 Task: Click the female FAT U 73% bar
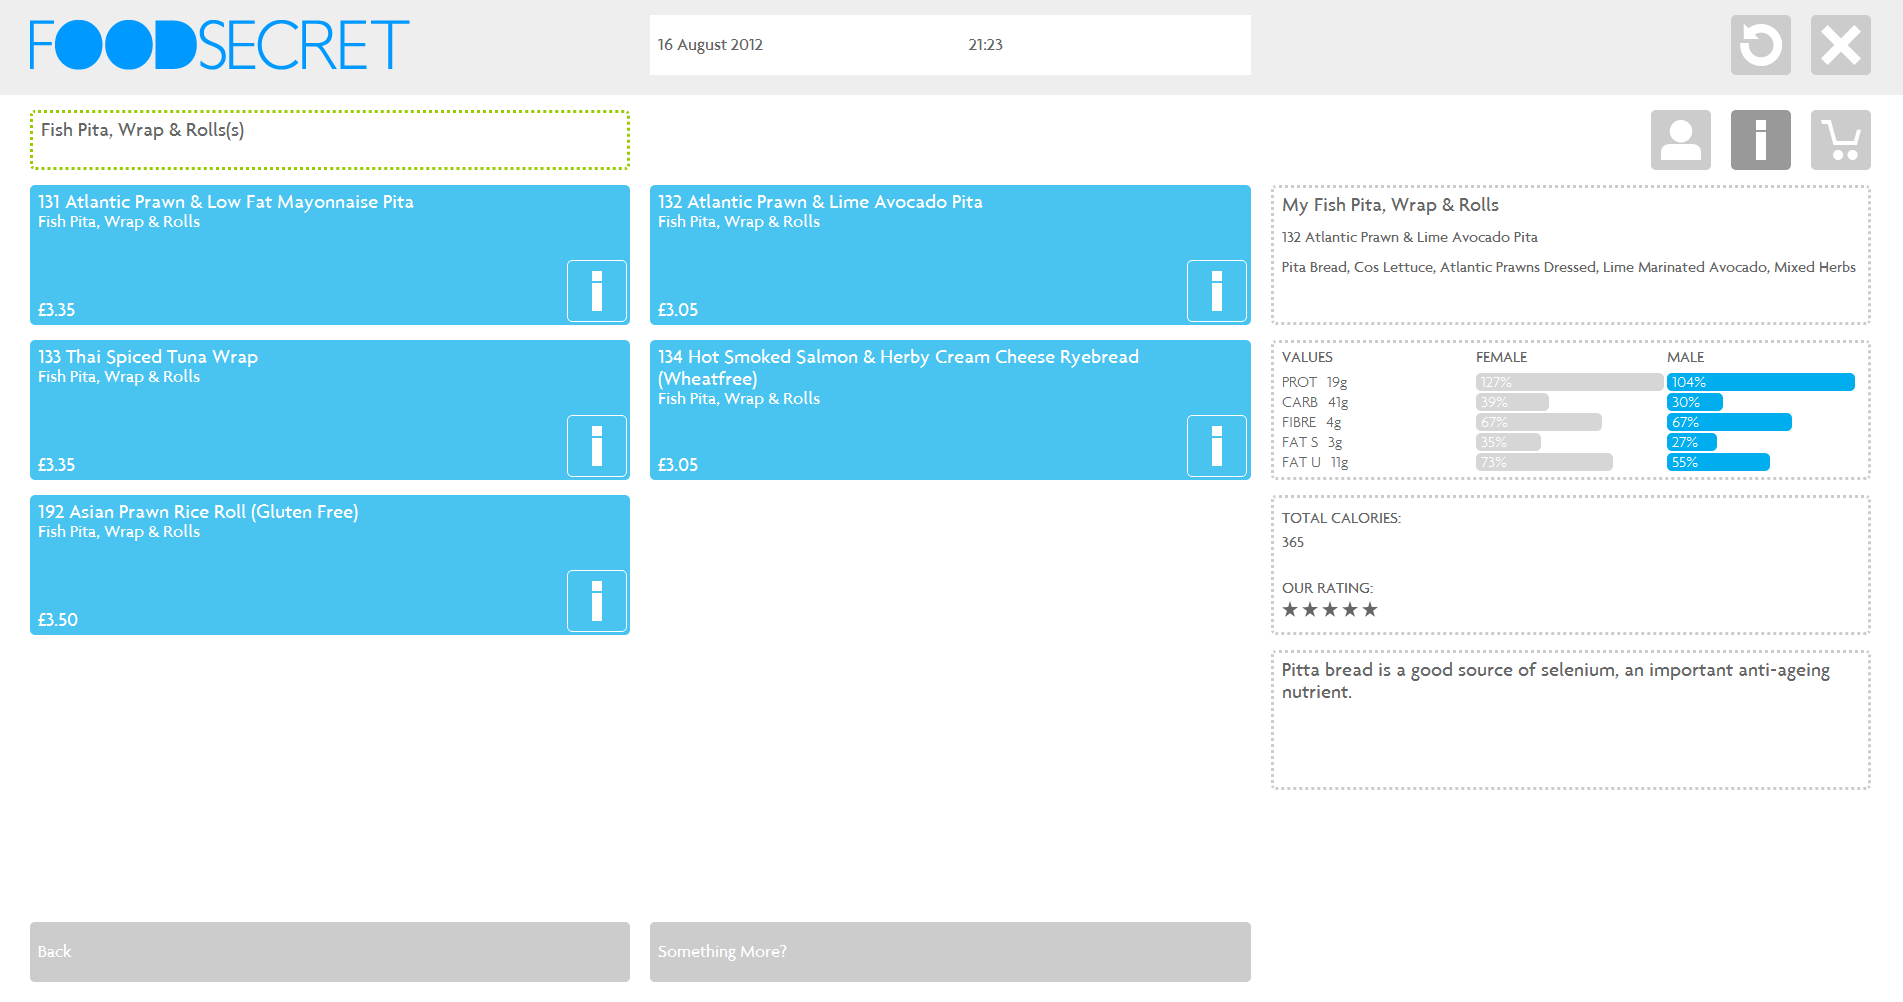pyautogui.click(x=1544, y=462)
